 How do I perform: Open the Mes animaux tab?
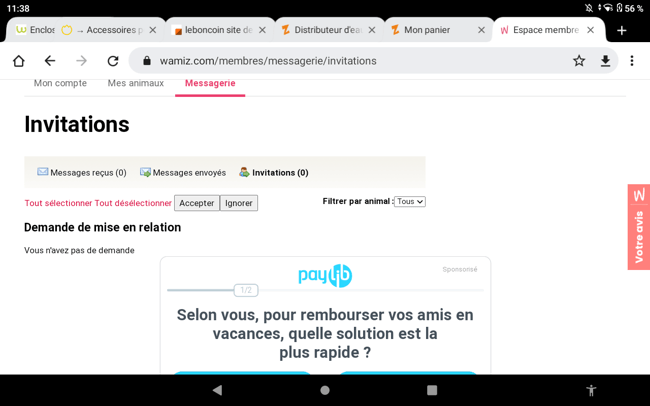point(135,83)
